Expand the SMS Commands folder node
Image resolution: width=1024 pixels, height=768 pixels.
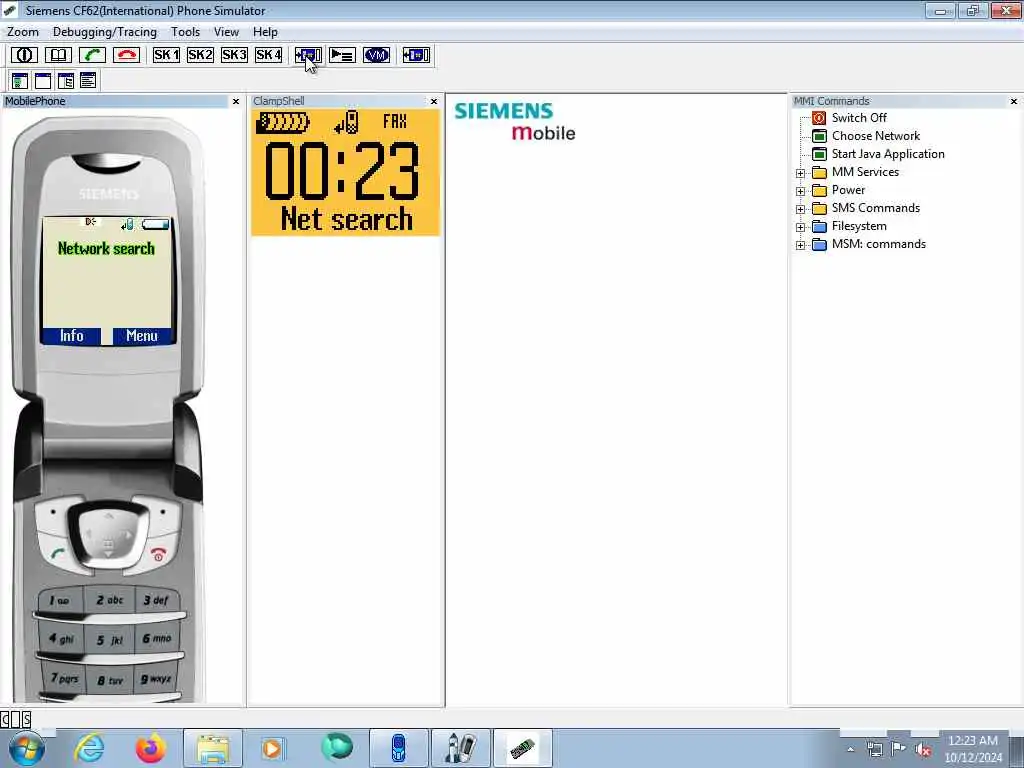point(801,209)
